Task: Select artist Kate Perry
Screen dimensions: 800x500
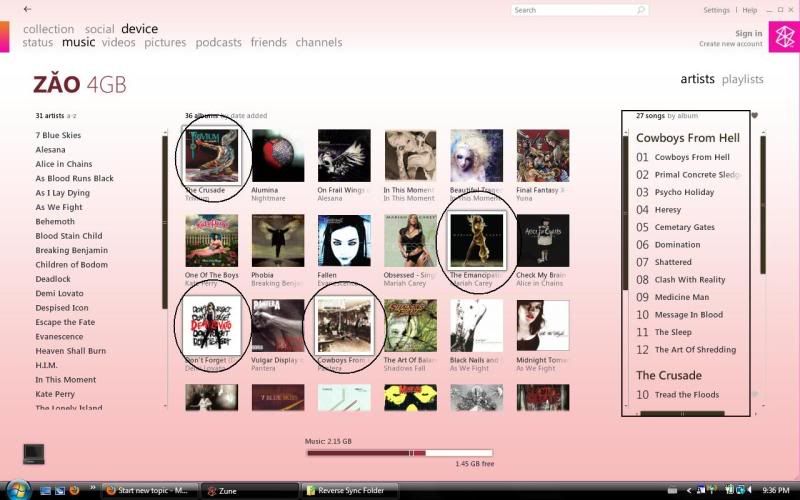Action: click(x=55, y=394)
